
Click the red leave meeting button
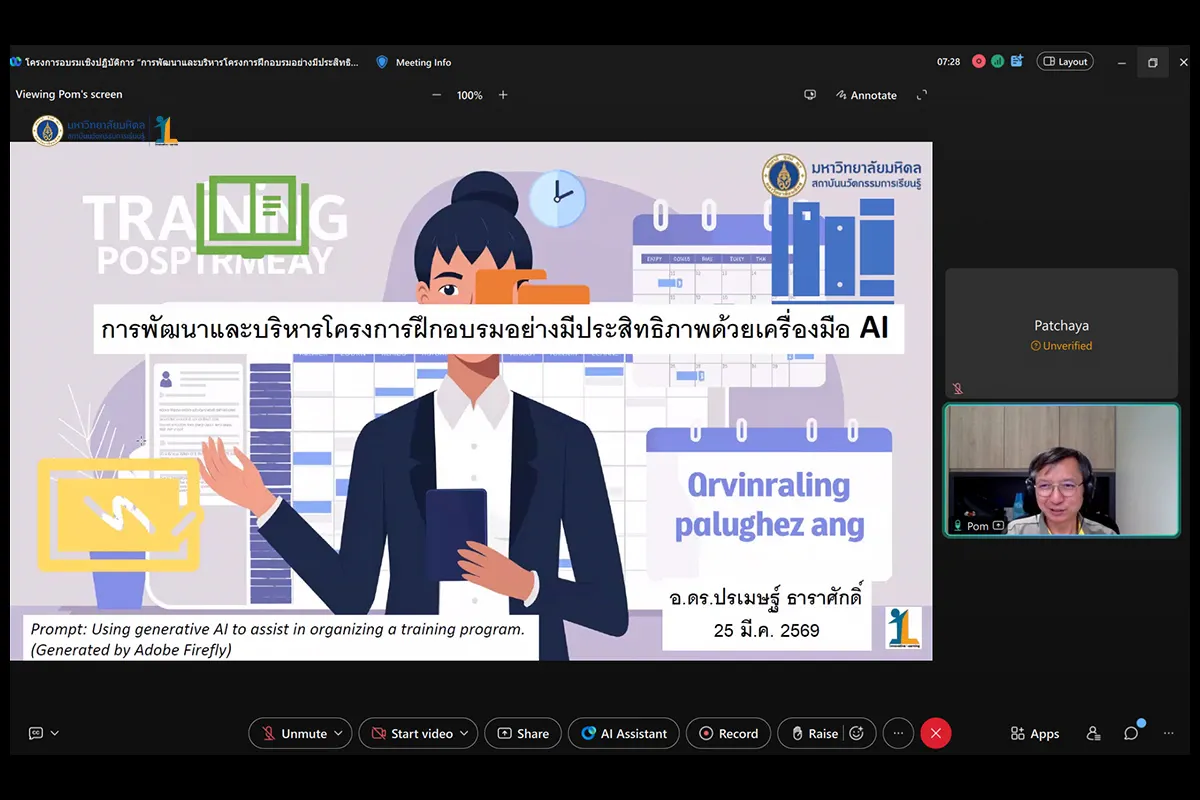click(x=935, y=733)
